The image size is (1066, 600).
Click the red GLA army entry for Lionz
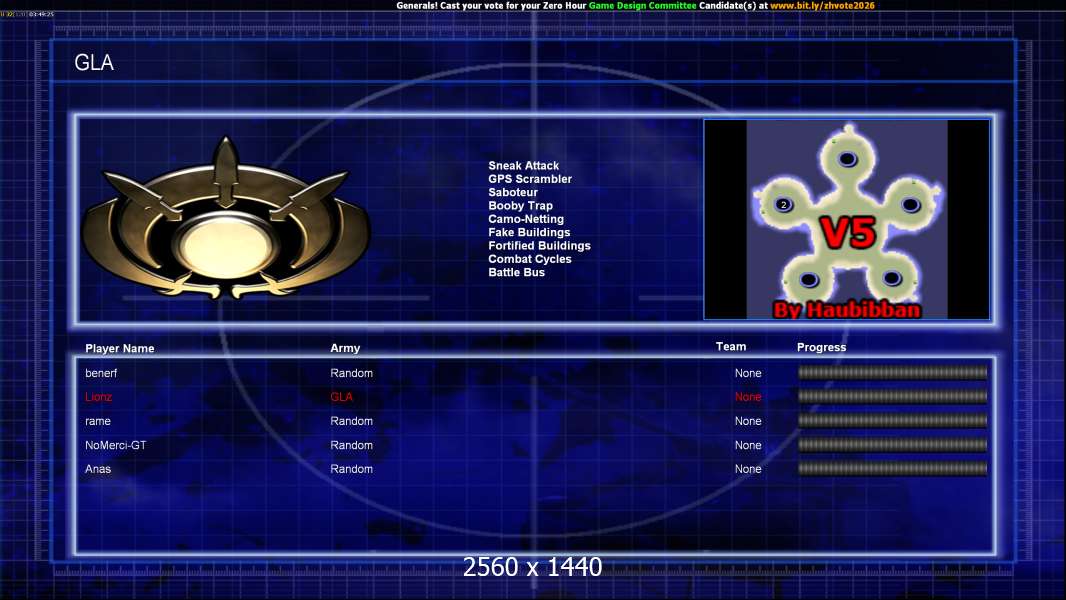(341, 397)
